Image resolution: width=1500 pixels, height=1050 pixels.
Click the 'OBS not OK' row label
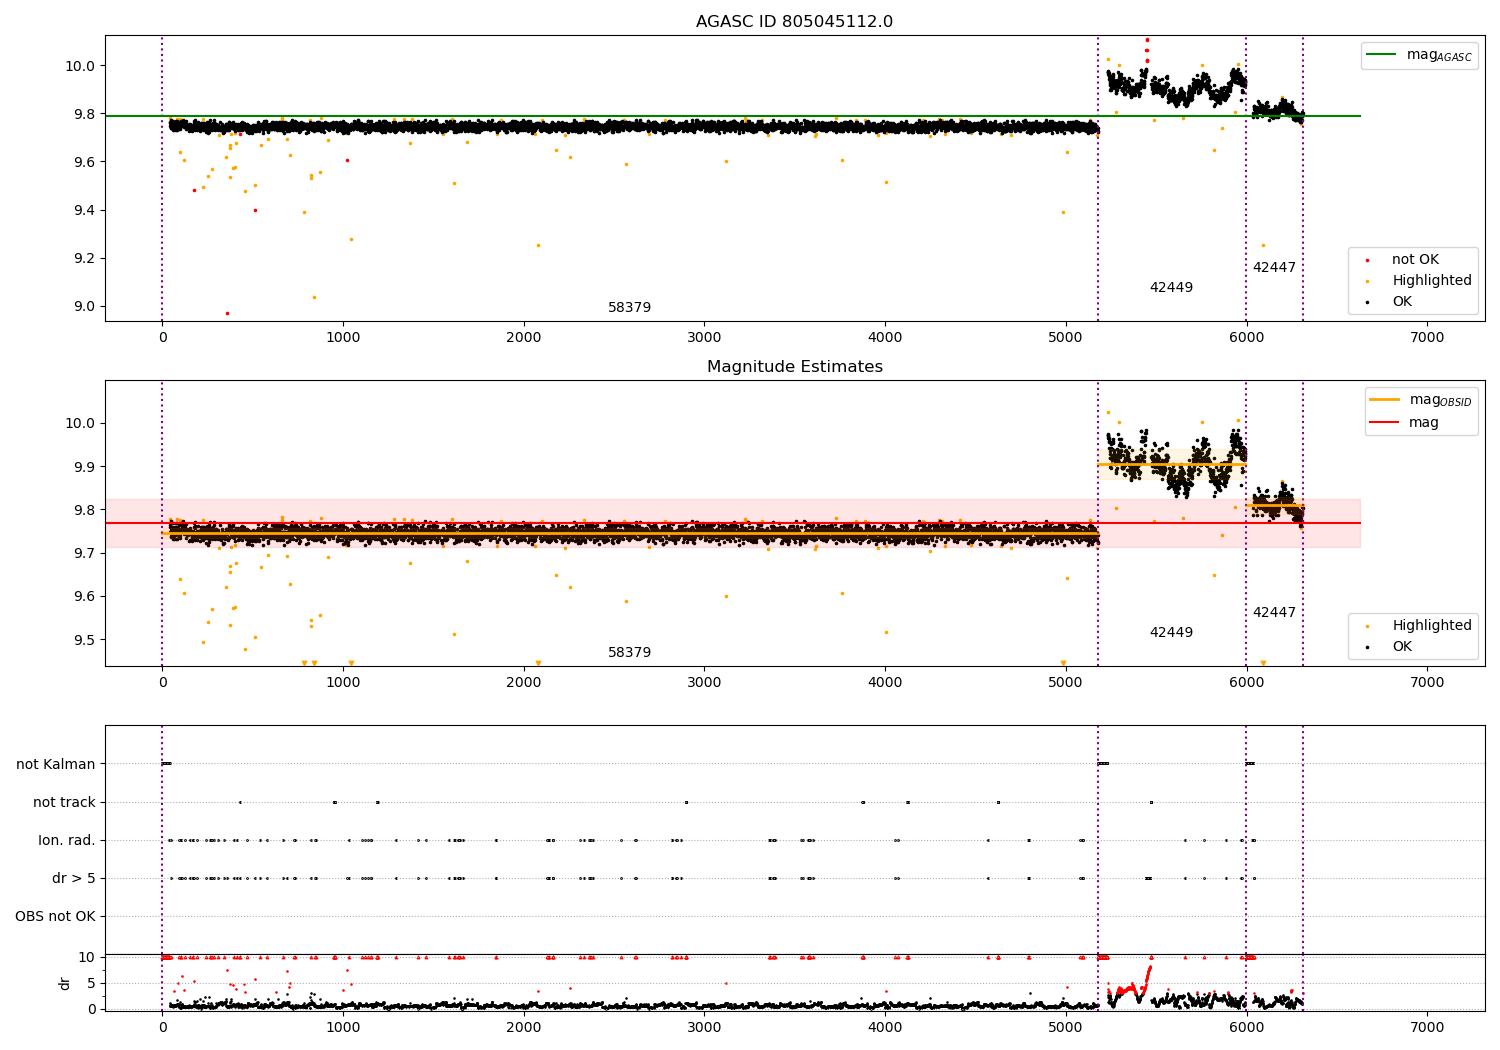pyautogui.click(x=56, y=917)
